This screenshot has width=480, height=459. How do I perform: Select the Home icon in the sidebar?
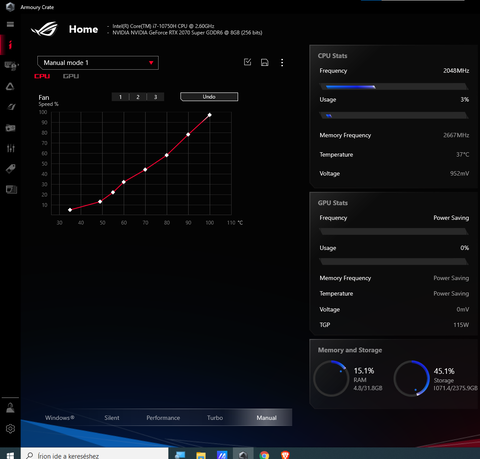tap(10, 44)
